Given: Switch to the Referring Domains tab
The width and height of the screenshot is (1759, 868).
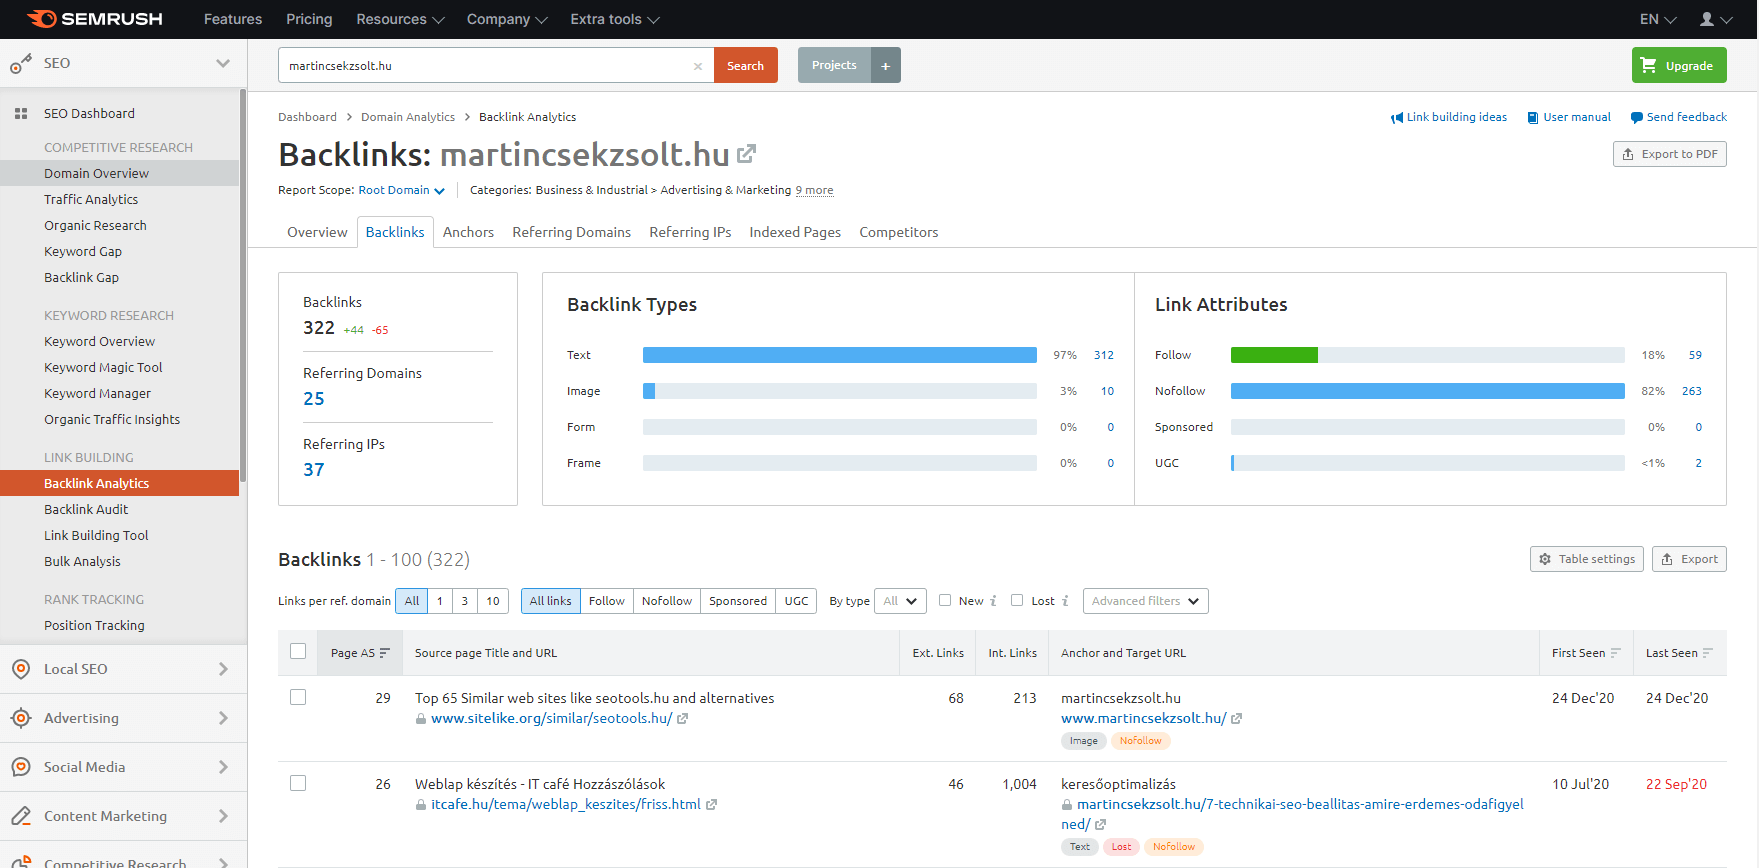Looking at the screenshot, I should pos(571,232).
